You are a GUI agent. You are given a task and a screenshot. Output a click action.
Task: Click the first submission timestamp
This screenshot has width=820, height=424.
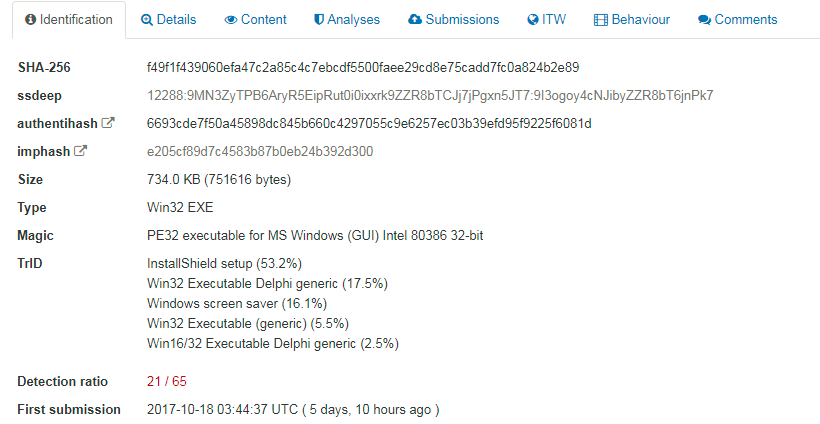click(293, 409)
